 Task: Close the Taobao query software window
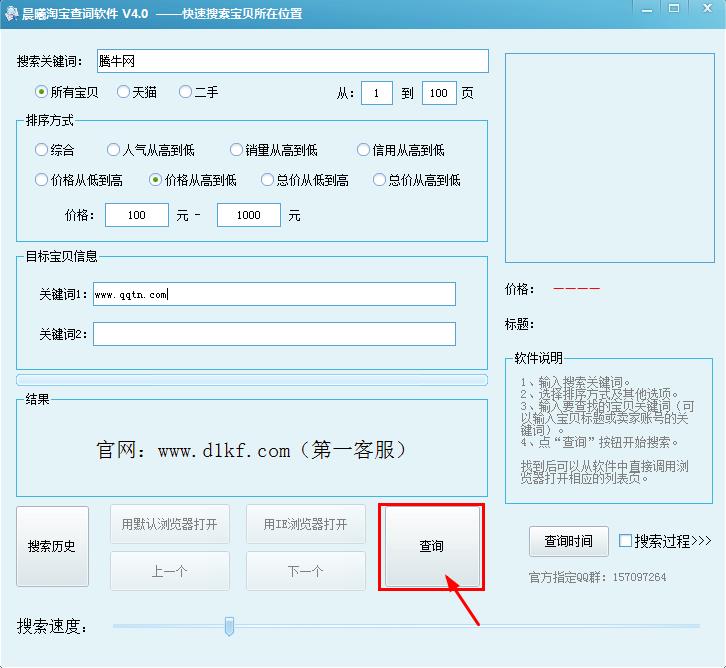tap(703, 10)
